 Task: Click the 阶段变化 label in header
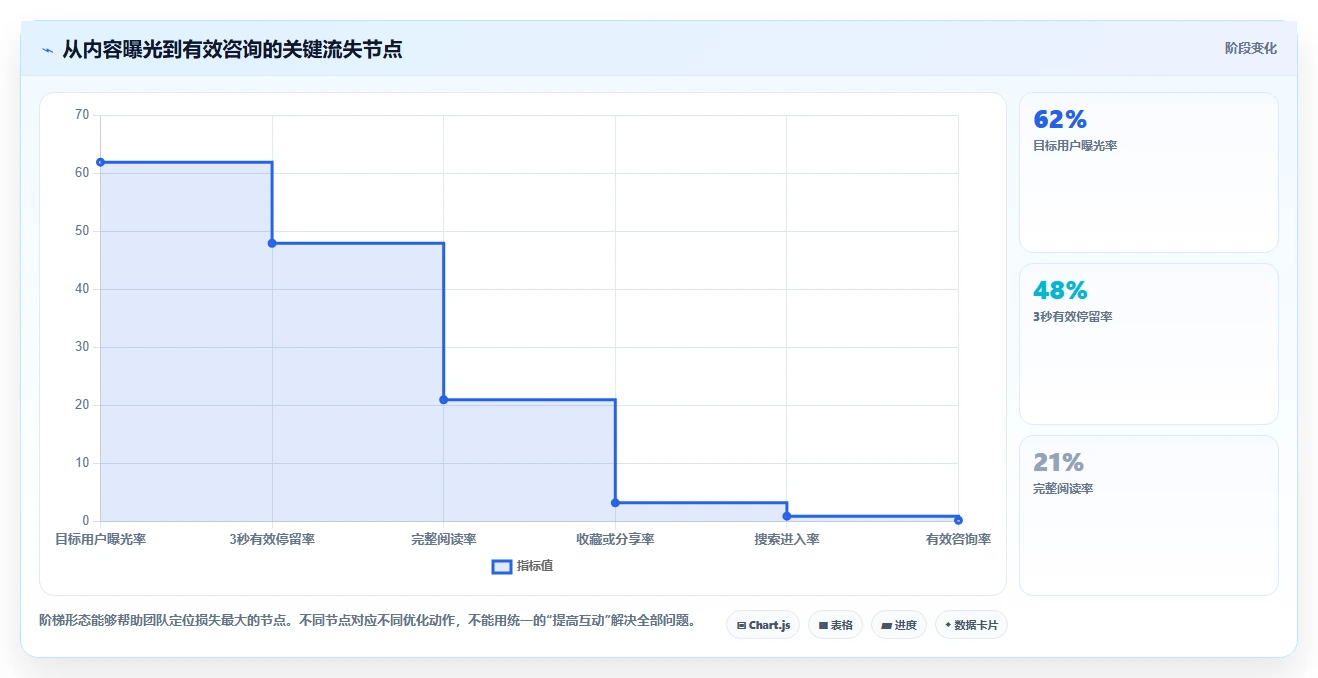pos(1250,48)
